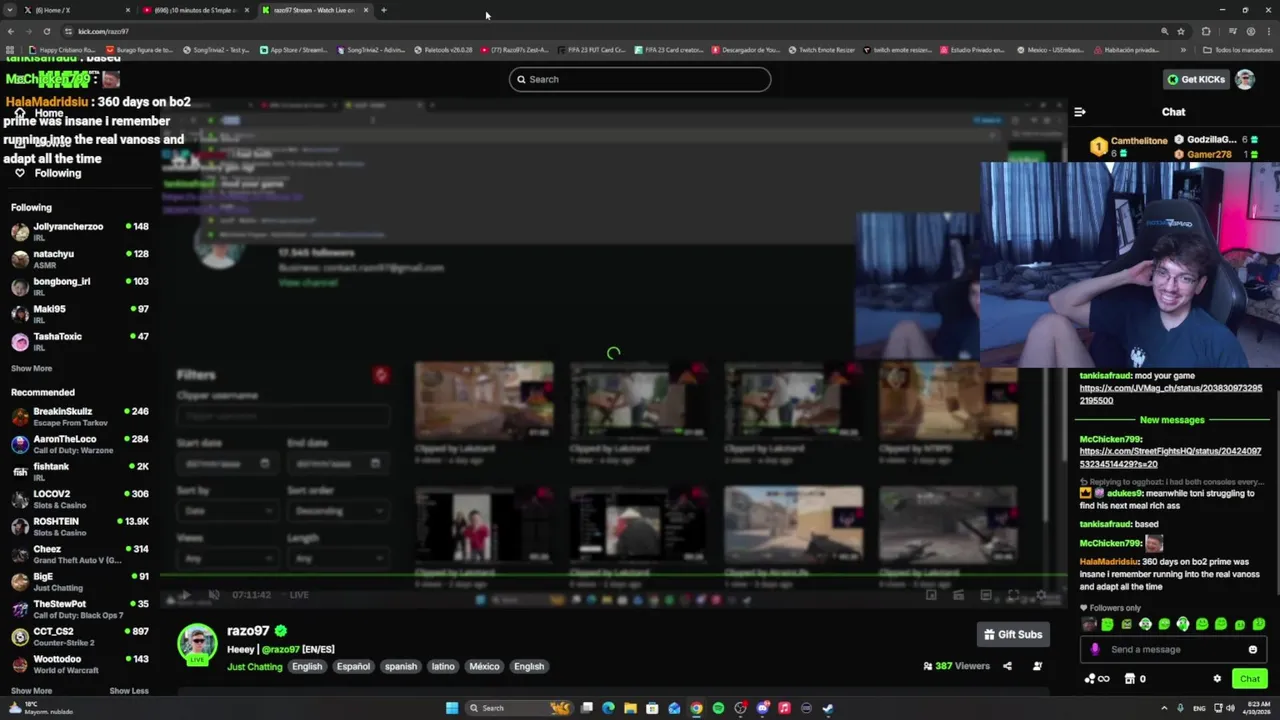Image resolution: width=1280 pixels, height=720 pixels.
Task: Click the play button on the video player
Action: (x=184, y=595)
